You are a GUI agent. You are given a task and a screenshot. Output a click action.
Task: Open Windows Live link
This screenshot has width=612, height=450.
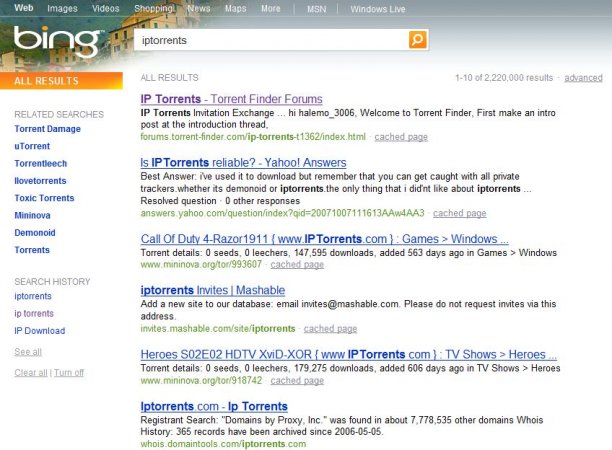click(377, 9)
